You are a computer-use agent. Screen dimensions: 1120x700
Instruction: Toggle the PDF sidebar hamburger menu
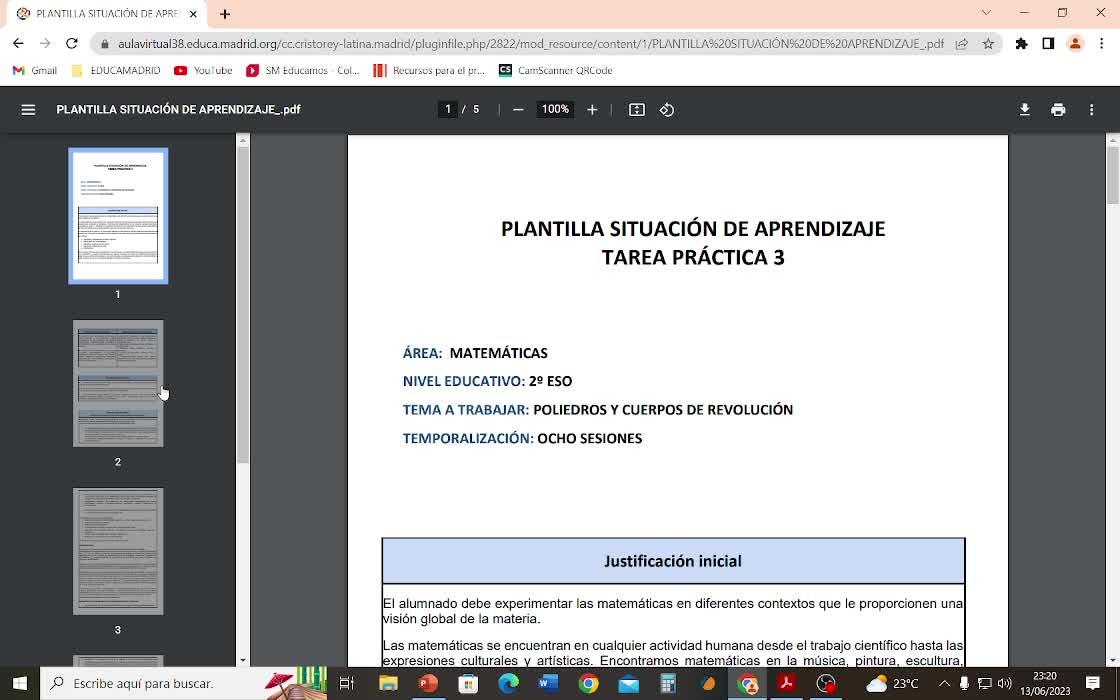pyautogui.click(x=28, y=110)
